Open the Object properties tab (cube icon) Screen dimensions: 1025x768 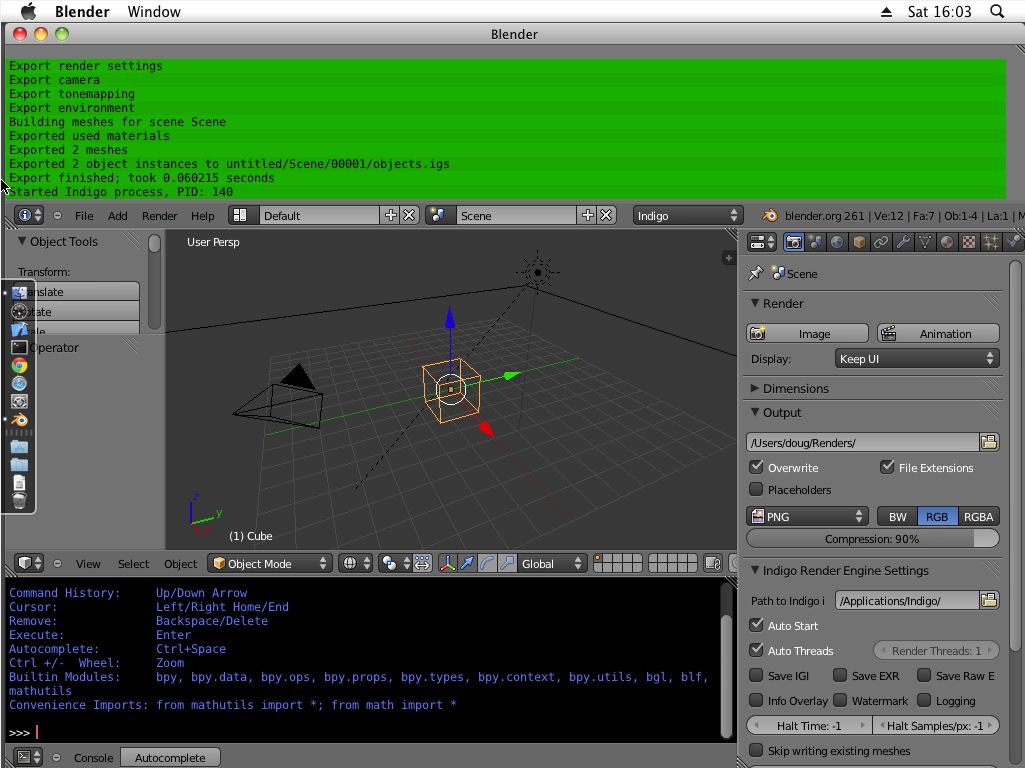(x=859, y=242)
